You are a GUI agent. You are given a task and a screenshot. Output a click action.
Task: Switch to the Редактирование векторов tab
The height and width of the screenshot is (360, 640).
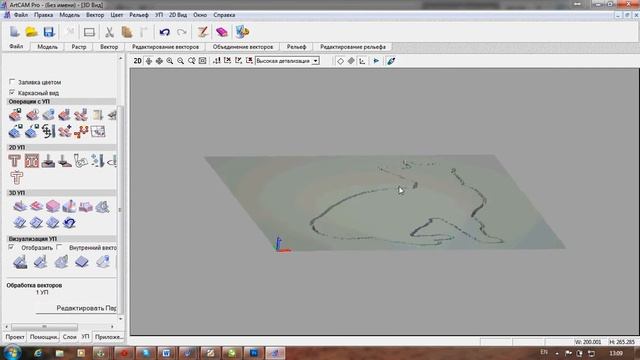coord(165,47)
